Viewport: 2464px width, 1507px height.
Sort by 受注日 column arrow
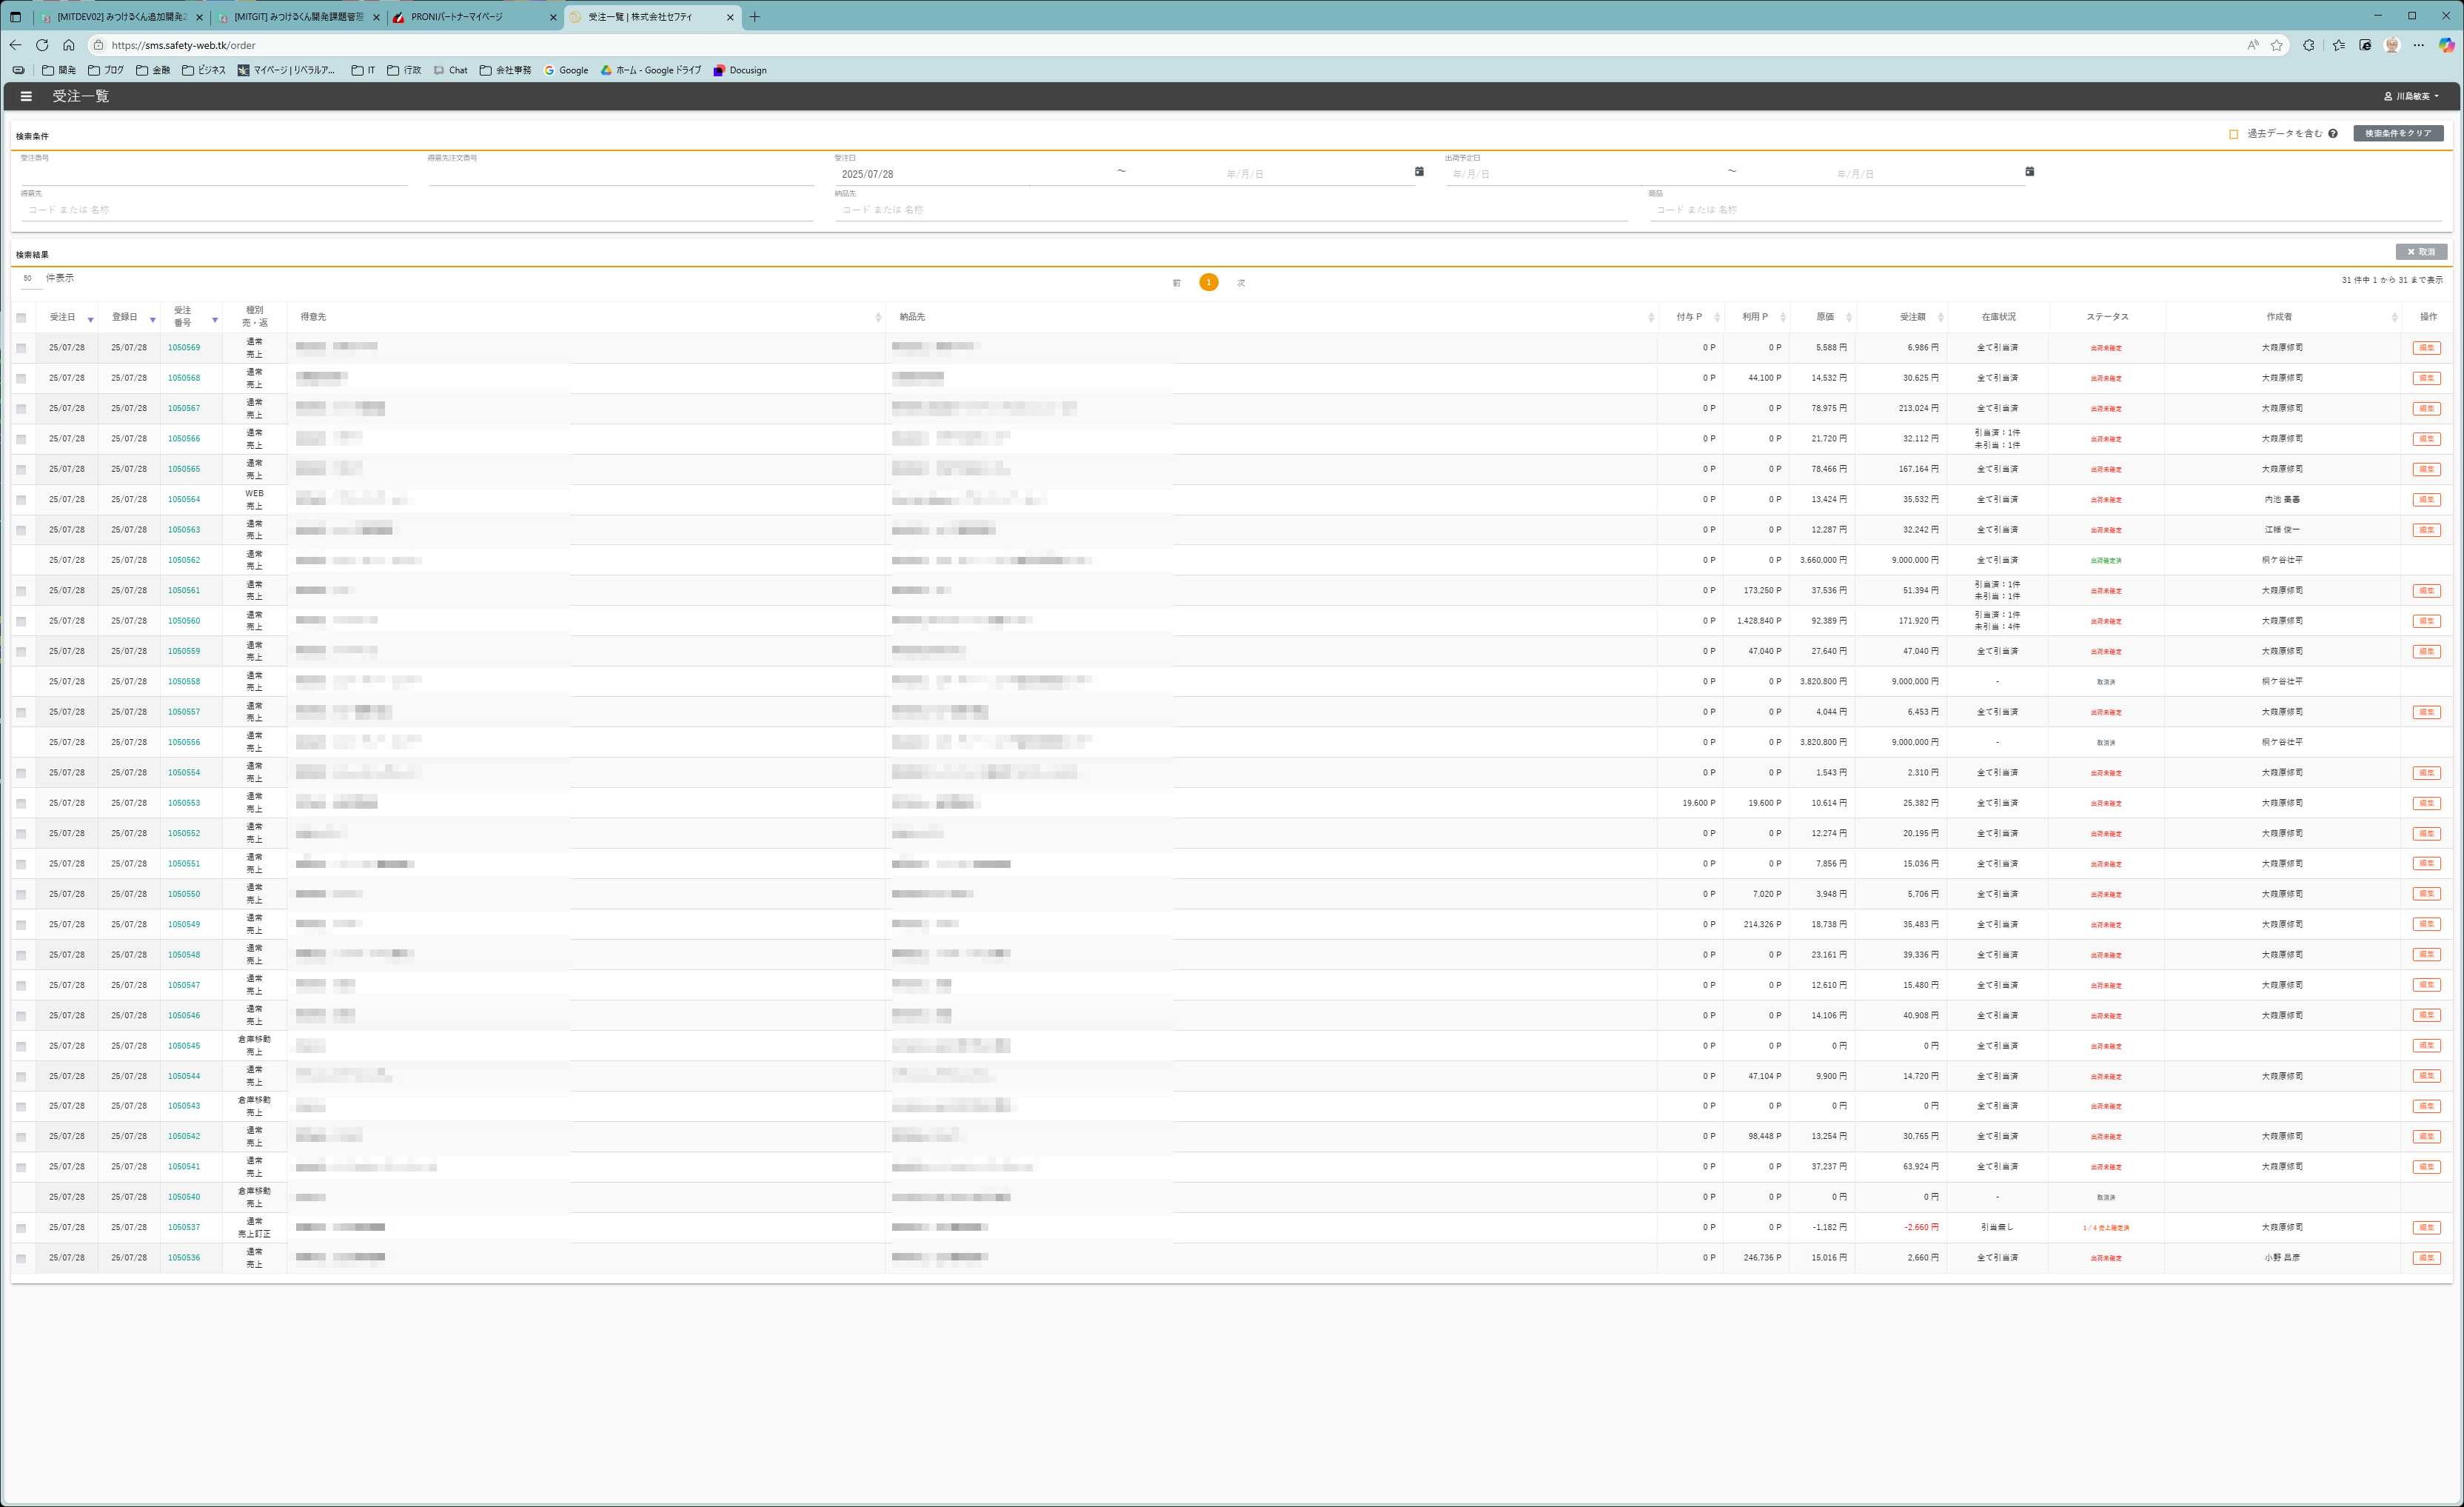tap(90, 319)
